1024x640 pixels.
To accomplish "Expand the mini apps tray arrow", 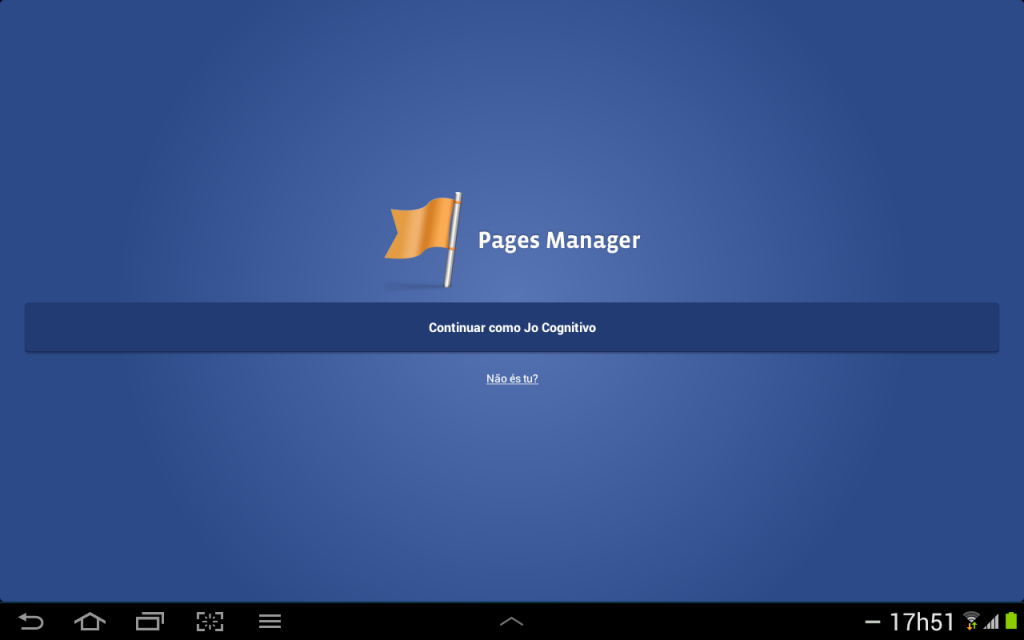I will click(x=511, y=621).
